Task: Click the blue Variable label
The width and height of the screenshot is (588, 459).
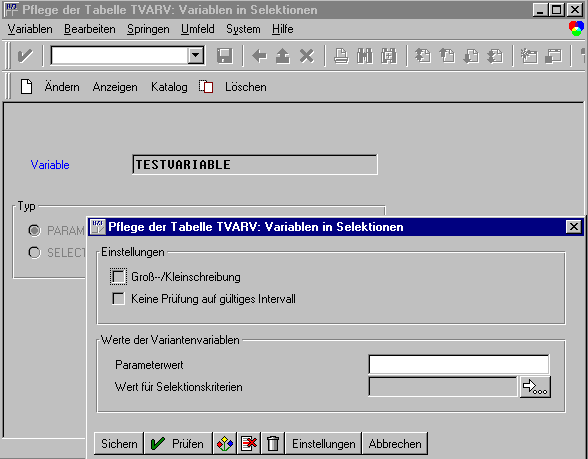Action: (x=50, y=165)
